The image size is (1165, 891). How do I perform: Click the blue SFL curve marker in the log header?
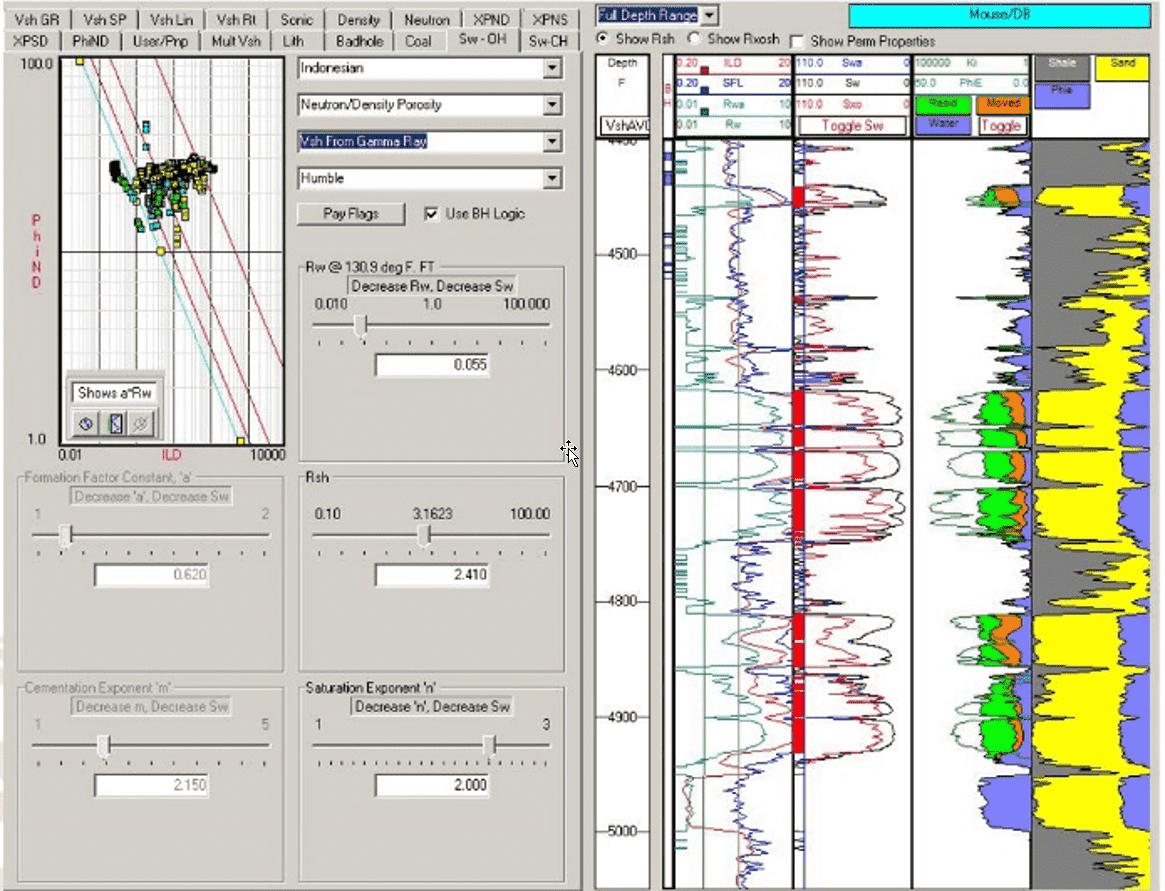pyautogui.click(x=705, y=88)
